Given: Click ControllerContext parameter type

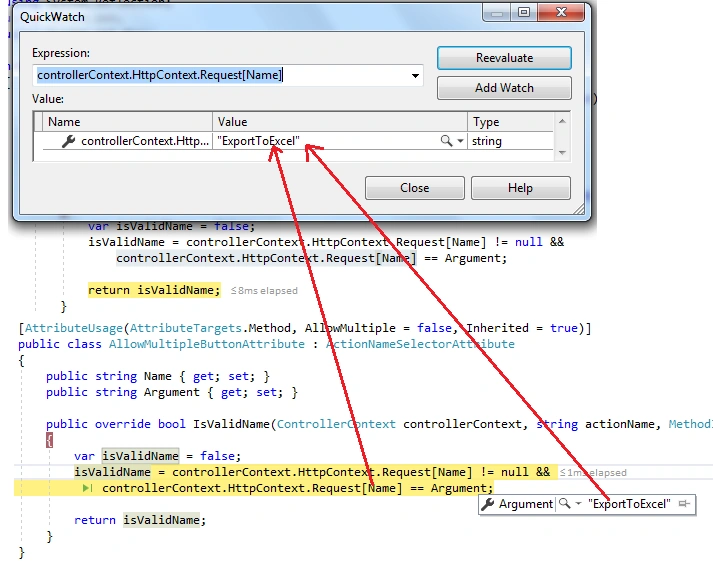Looking at the screenshot, I should tap(336, 424).
